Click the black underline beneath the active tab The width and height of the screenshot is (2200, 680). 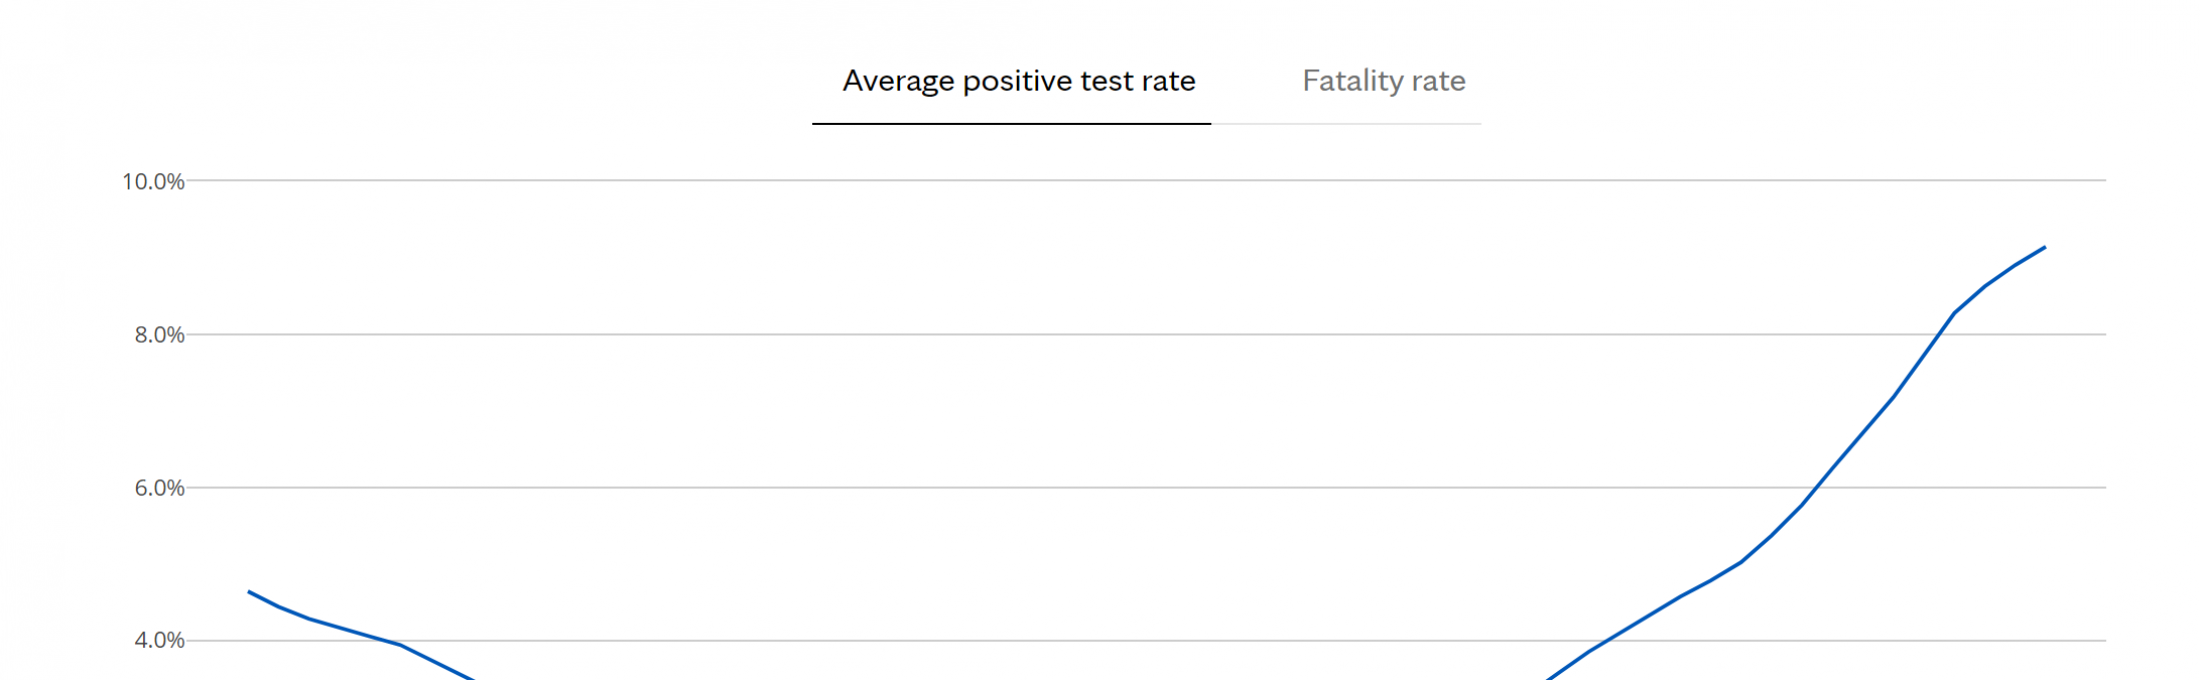click(1011, 124)
